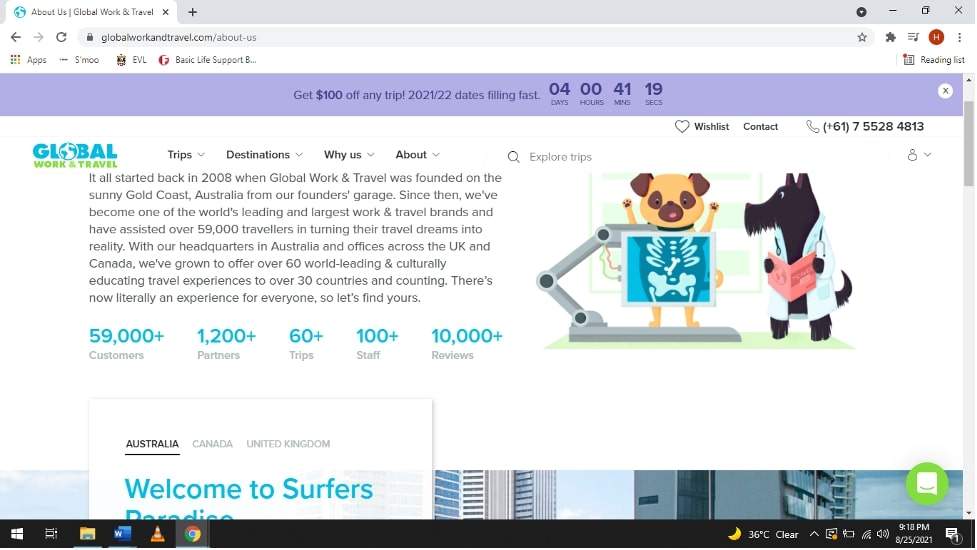Image resolution: width=977 pixels, height=550 pixels.
Task: Bookmark this page with the star icon
Action: [x=862, y=37]
